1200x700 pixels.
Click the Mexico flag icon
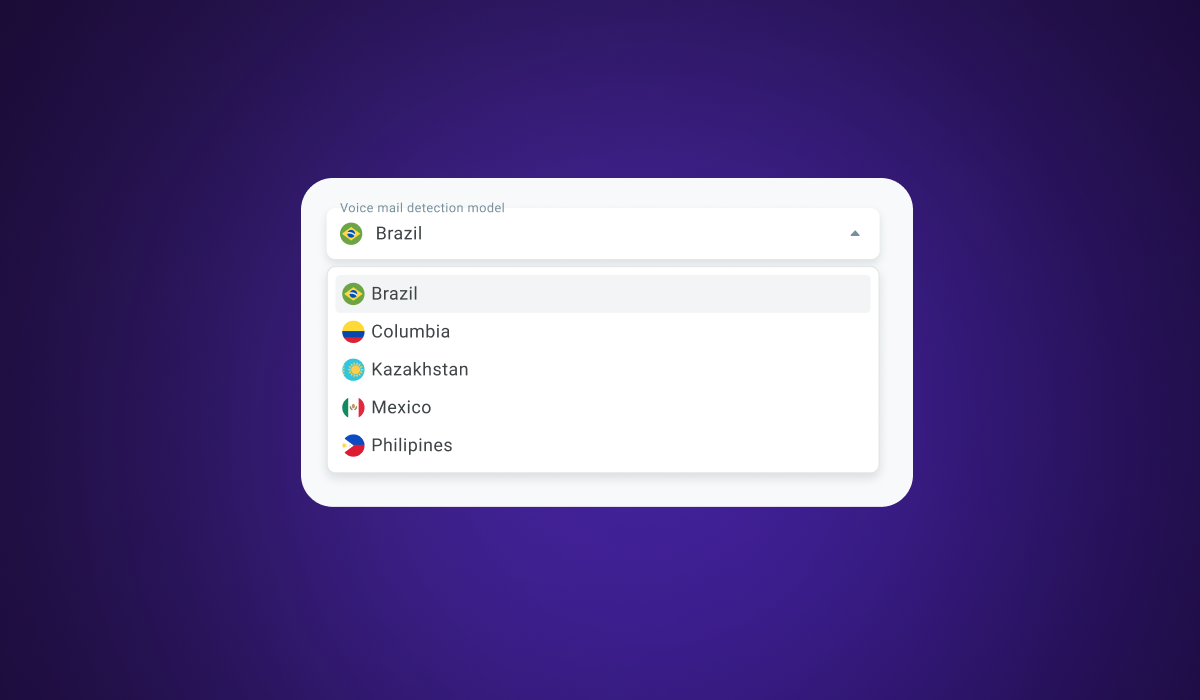click(353, 408)
